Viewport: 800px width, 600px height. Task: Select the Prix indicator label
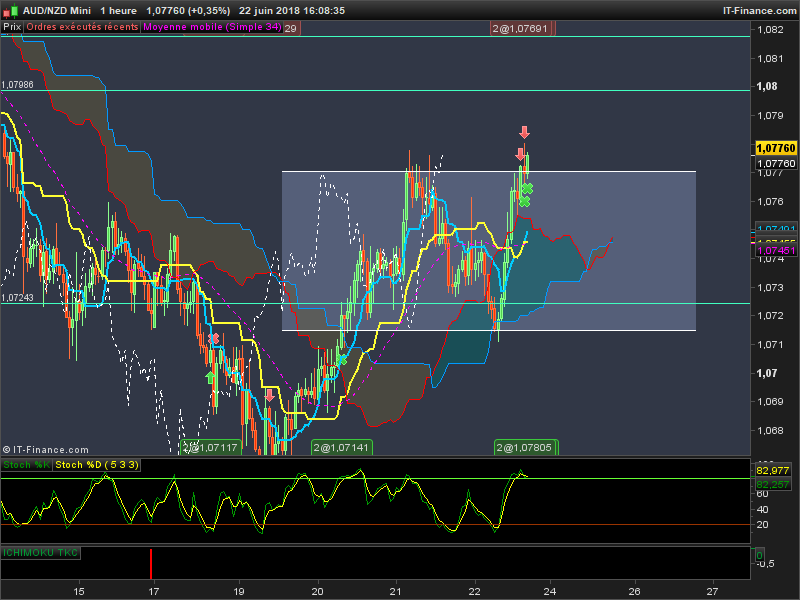click(x=12, y=27)
